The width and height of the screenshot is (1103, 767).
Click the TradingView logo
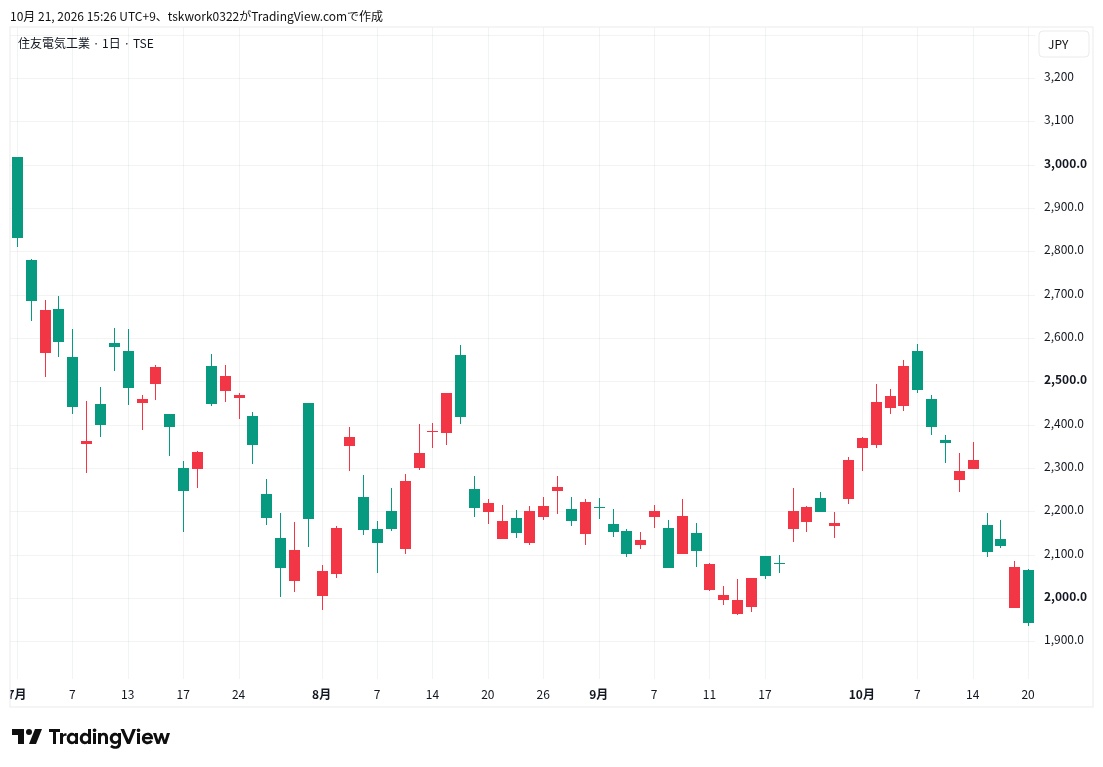tap(91, 737)
